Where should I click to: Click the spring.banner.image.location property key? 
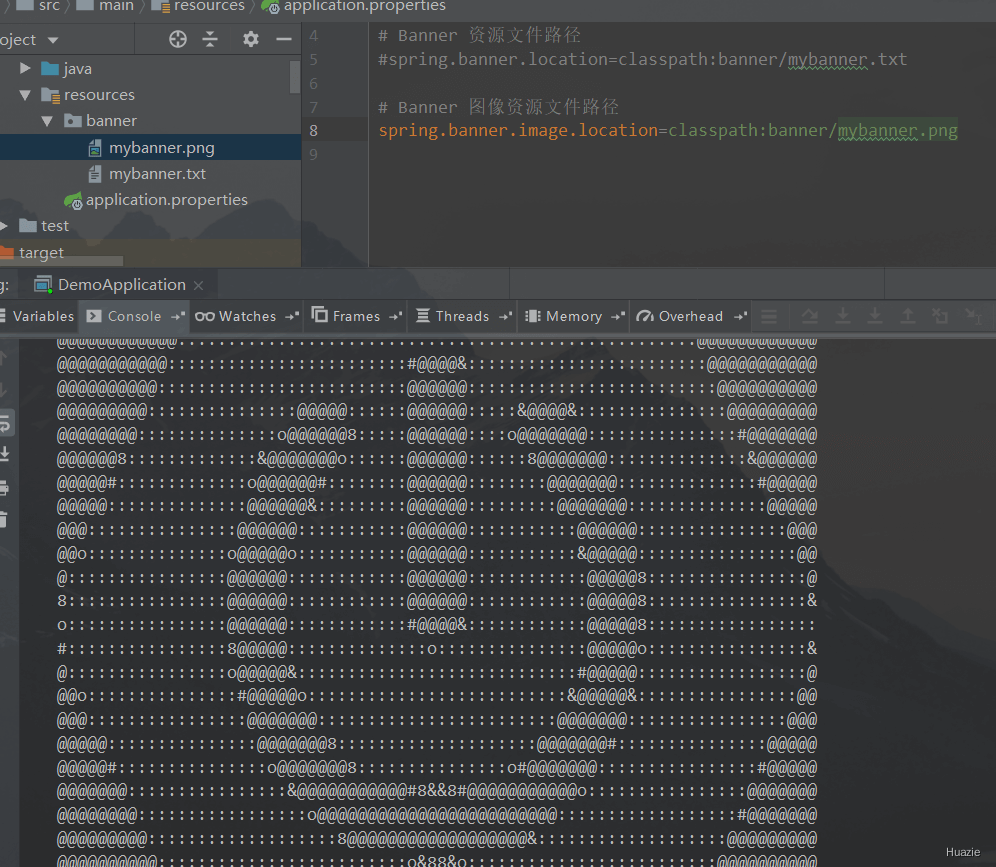tap(518, 130)
